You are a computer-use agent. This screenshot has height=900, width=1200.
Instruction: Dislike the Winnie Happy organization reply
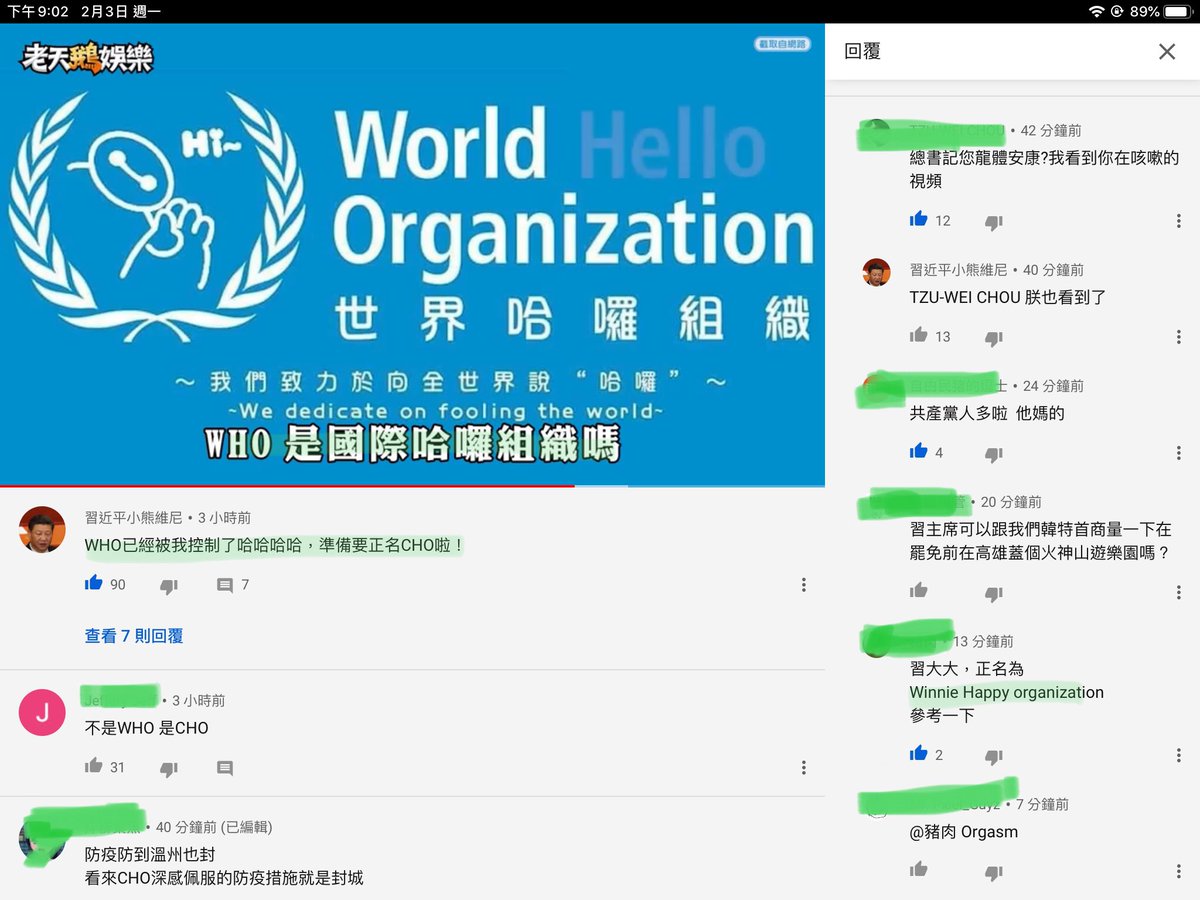994,757
